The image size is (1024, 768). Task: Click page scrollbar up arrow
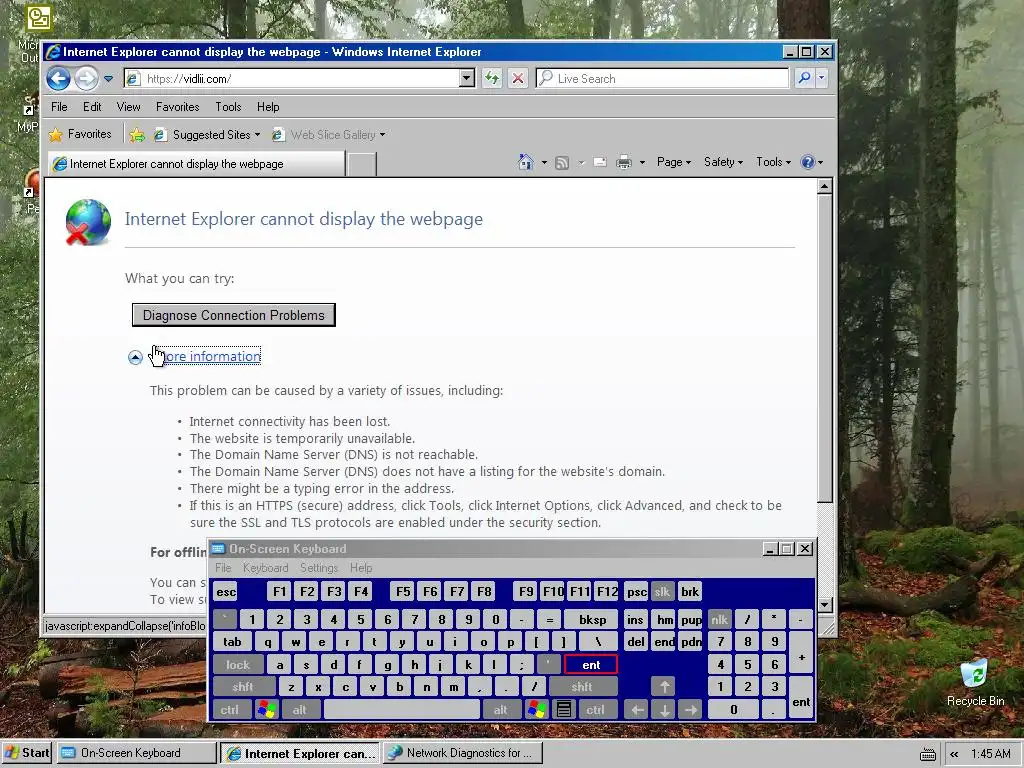click(x=824, y=187)
